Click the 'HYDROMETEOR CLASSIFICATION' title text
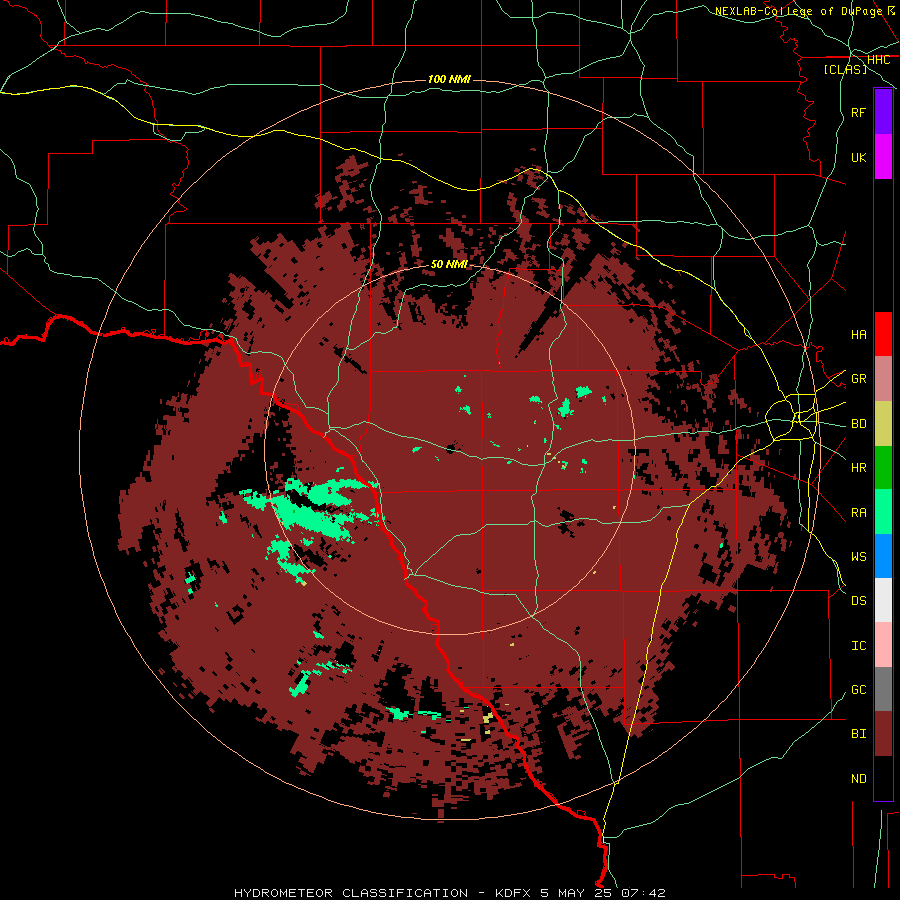The width and height of the screenshot is (900, 900). click(x=351, y=893)
